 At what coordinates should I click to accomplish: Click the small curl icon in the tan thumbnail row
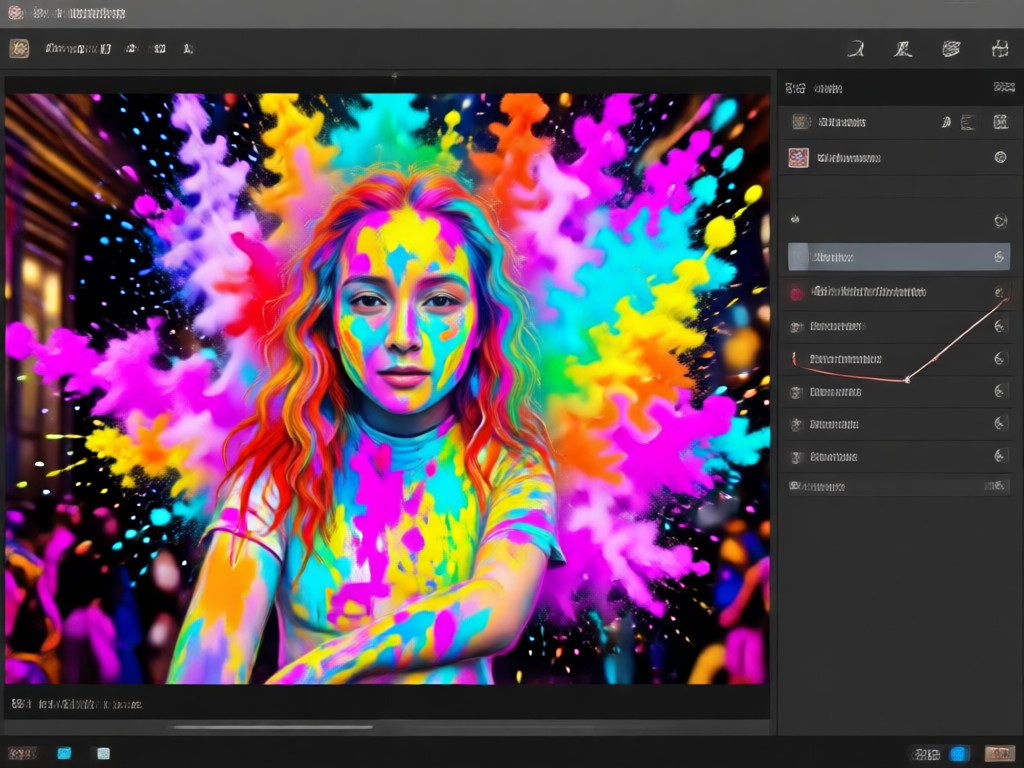coord(946,122)
